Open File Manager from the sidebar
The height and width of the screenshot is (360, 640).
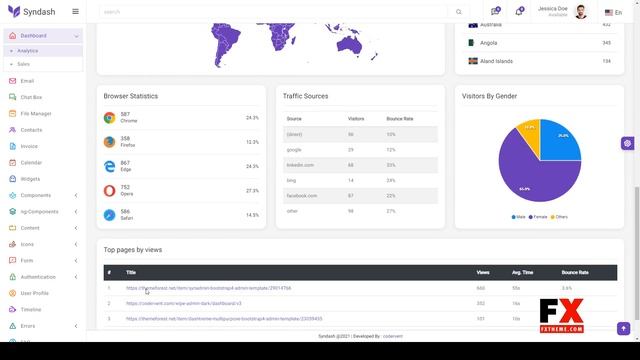[36, 113]
